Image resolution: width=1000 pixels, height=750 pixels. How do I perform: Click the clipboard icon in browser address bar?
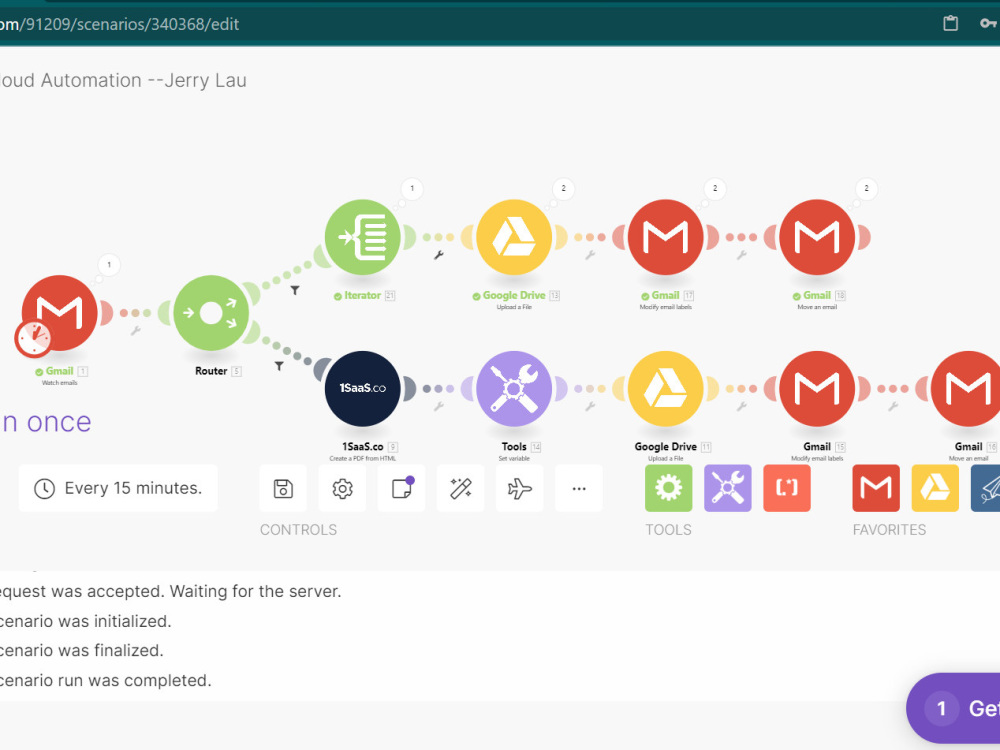point(950,24)
